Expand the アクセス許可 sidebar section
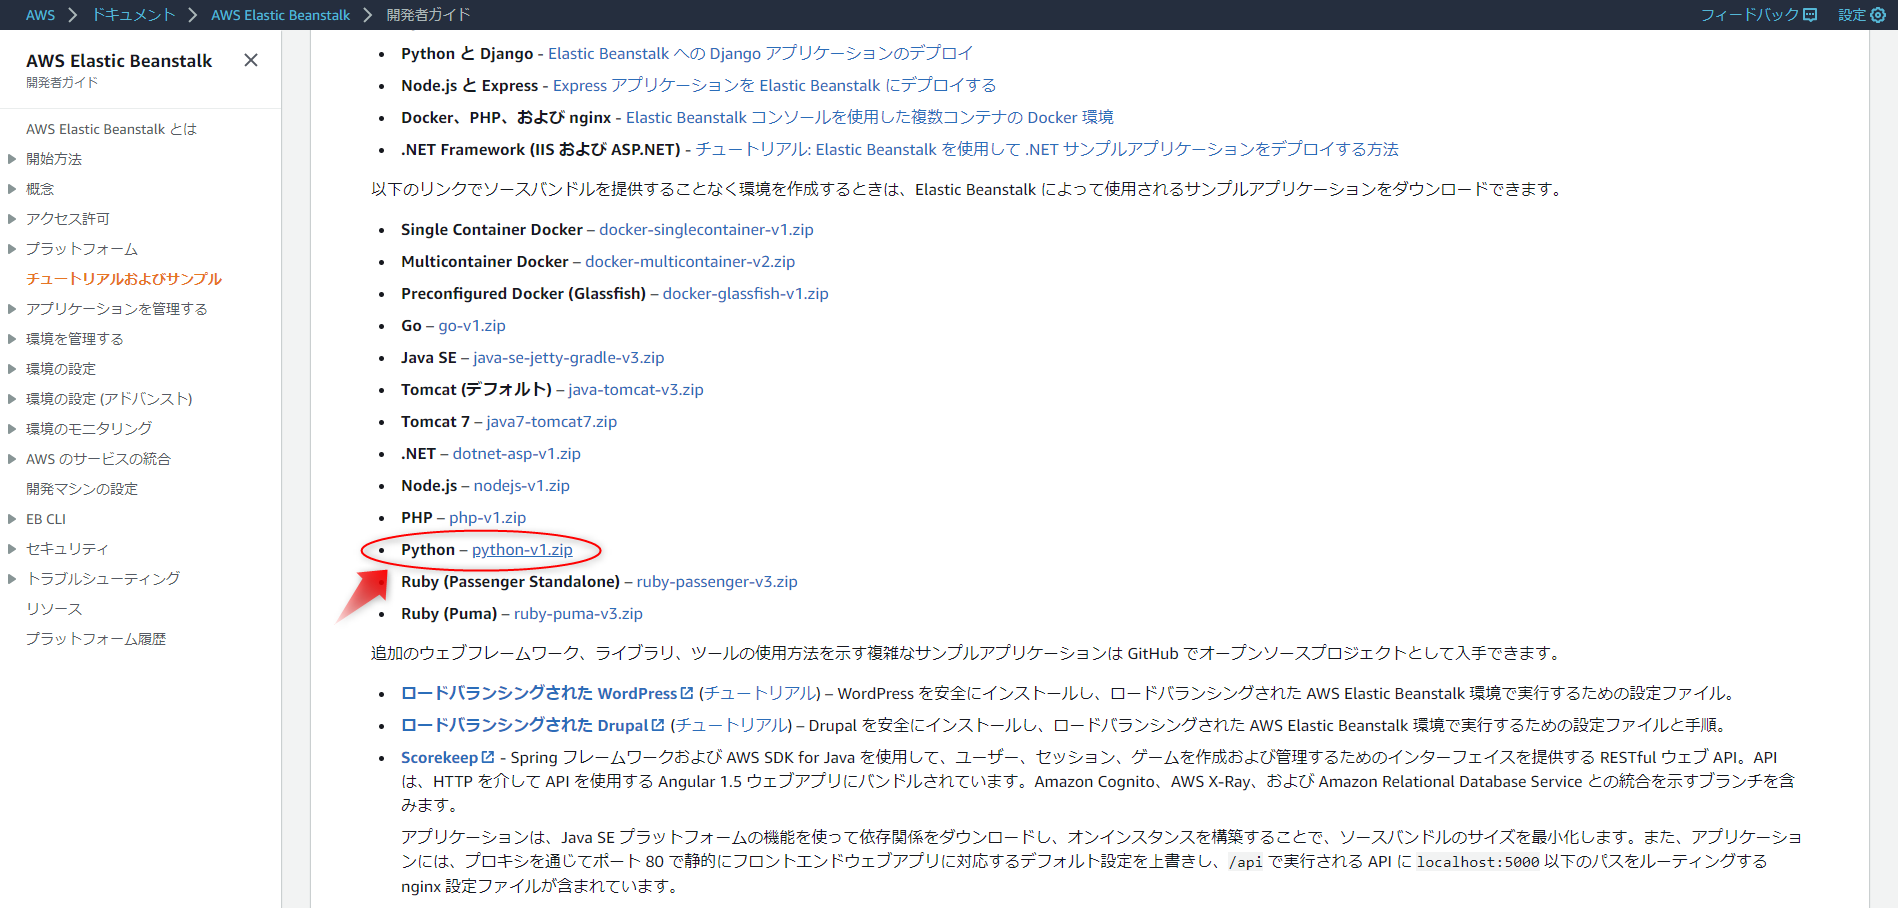 (12, 219)
